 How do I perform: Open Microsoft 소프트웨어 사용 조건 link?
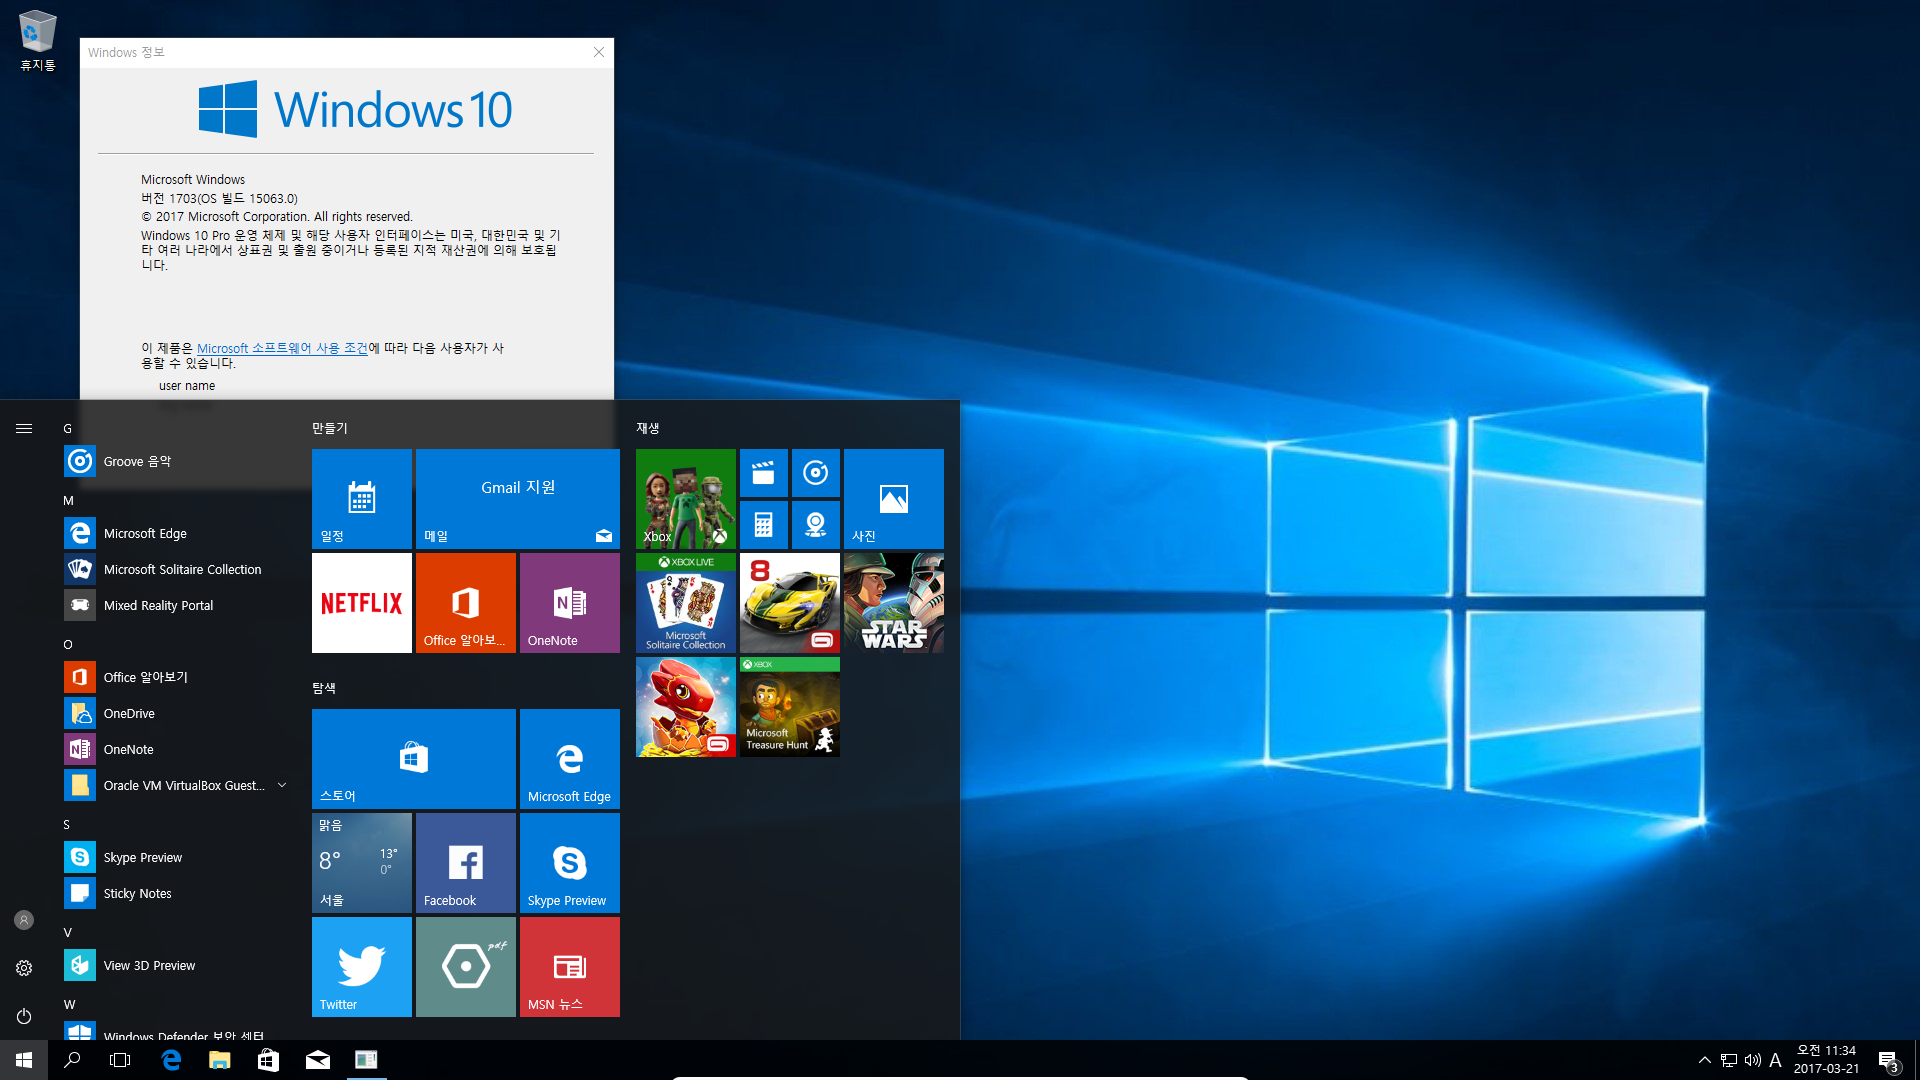pyautogui.click(x=282, y=348)
